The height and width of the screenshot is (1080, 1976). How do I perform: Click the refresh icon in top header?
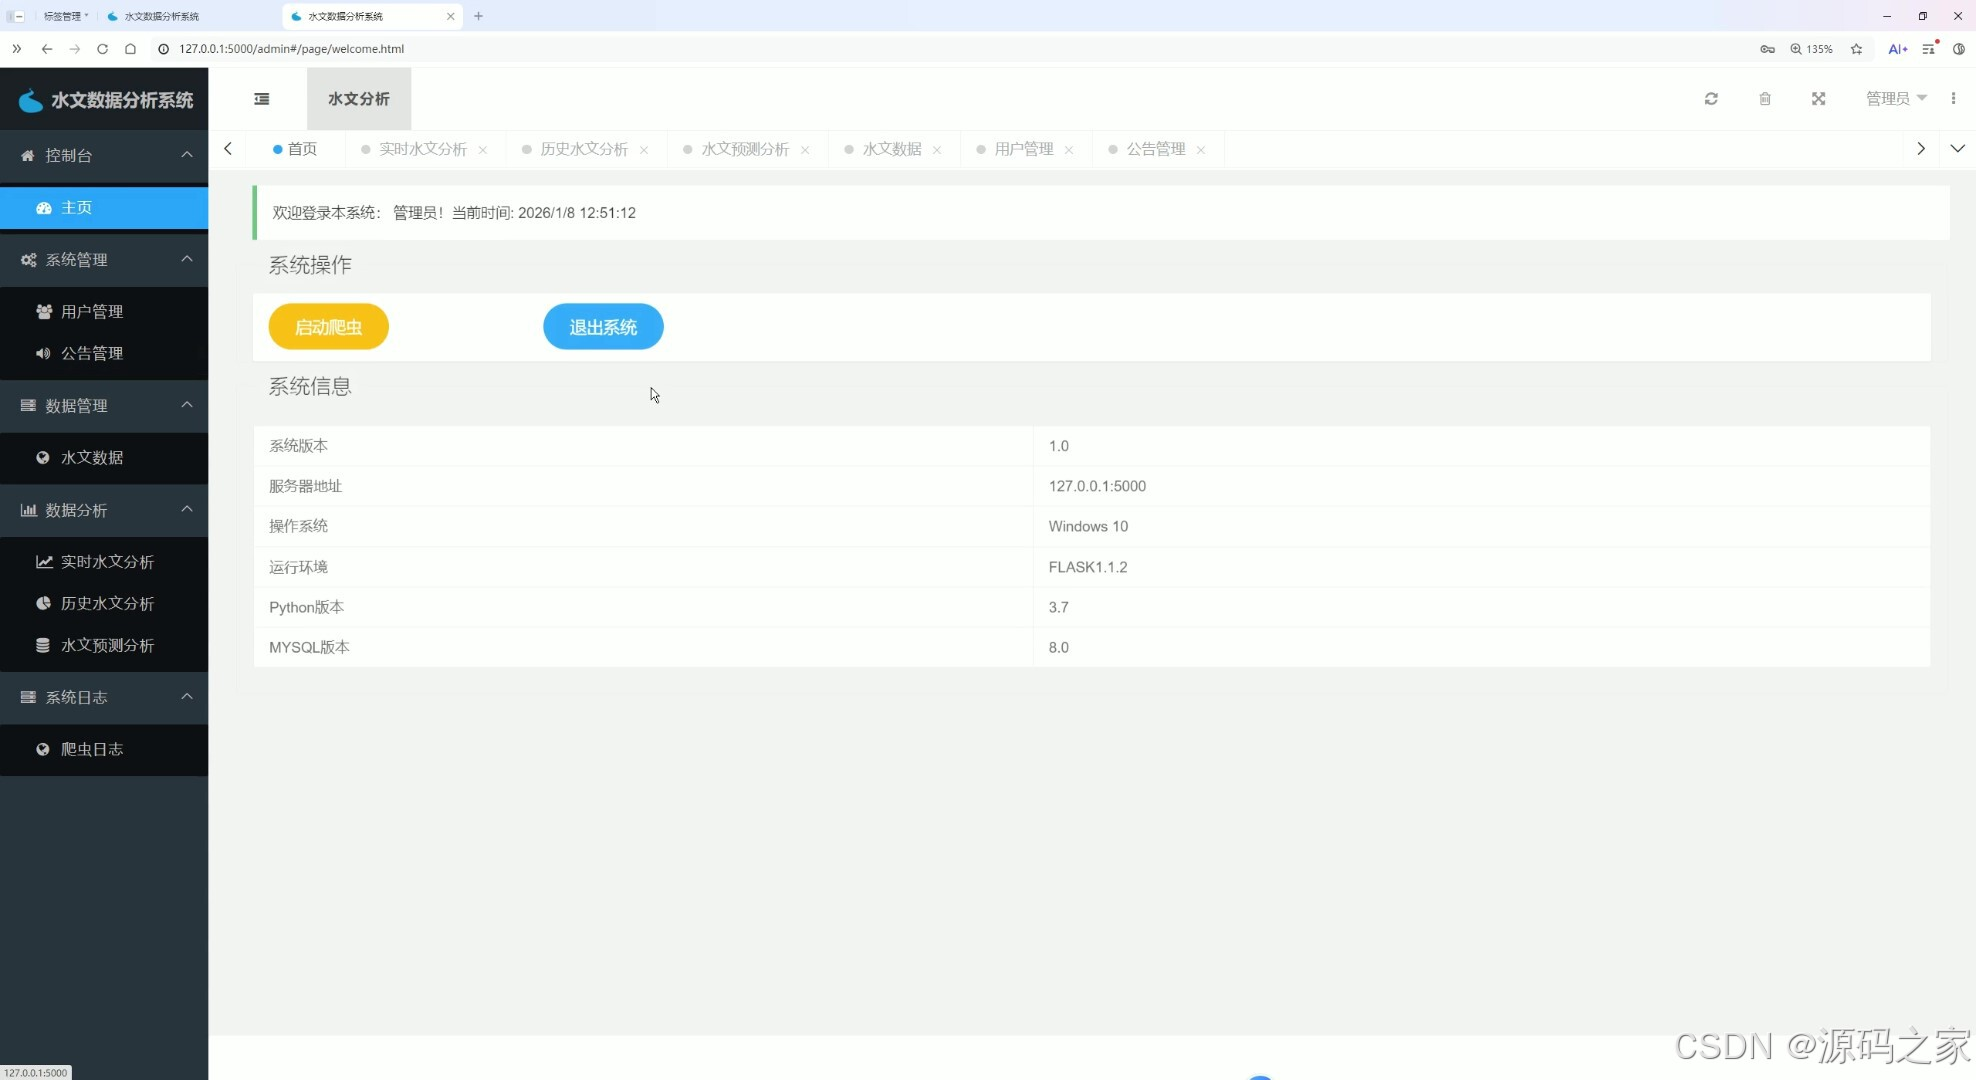[1711, 99]
